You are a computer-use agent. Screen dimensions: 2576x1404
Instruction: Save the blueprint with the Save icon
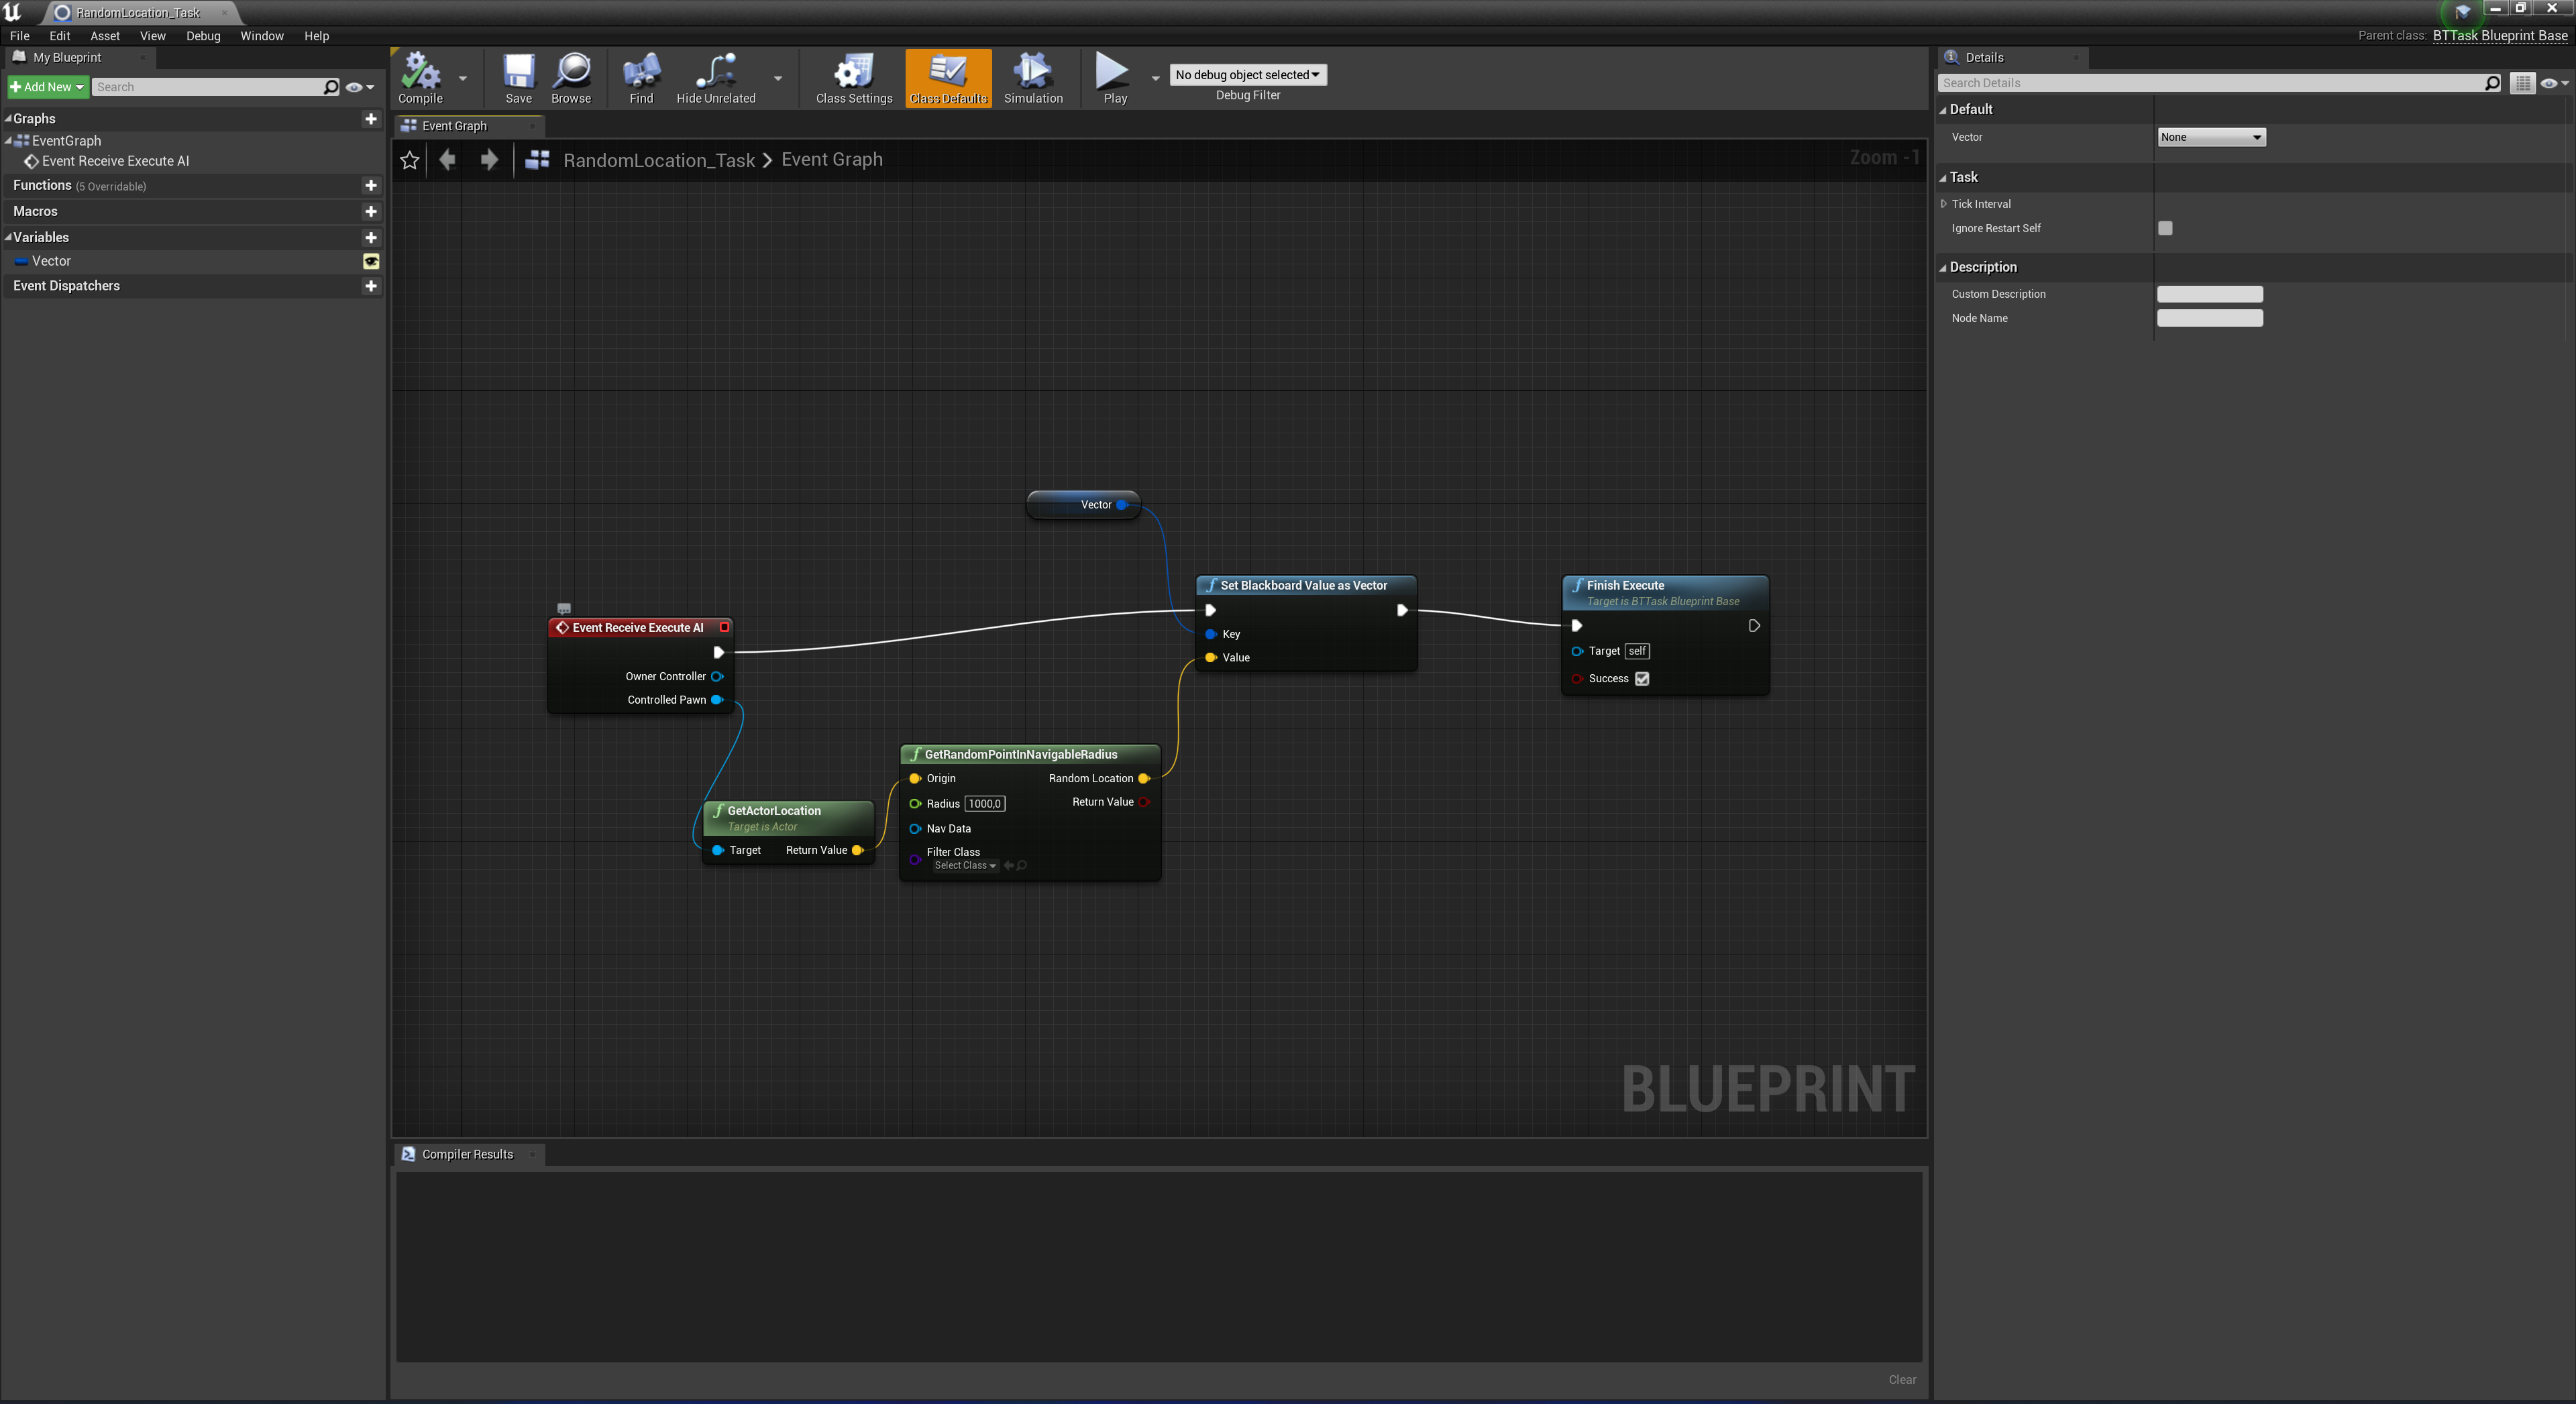(x=518, y=78)
